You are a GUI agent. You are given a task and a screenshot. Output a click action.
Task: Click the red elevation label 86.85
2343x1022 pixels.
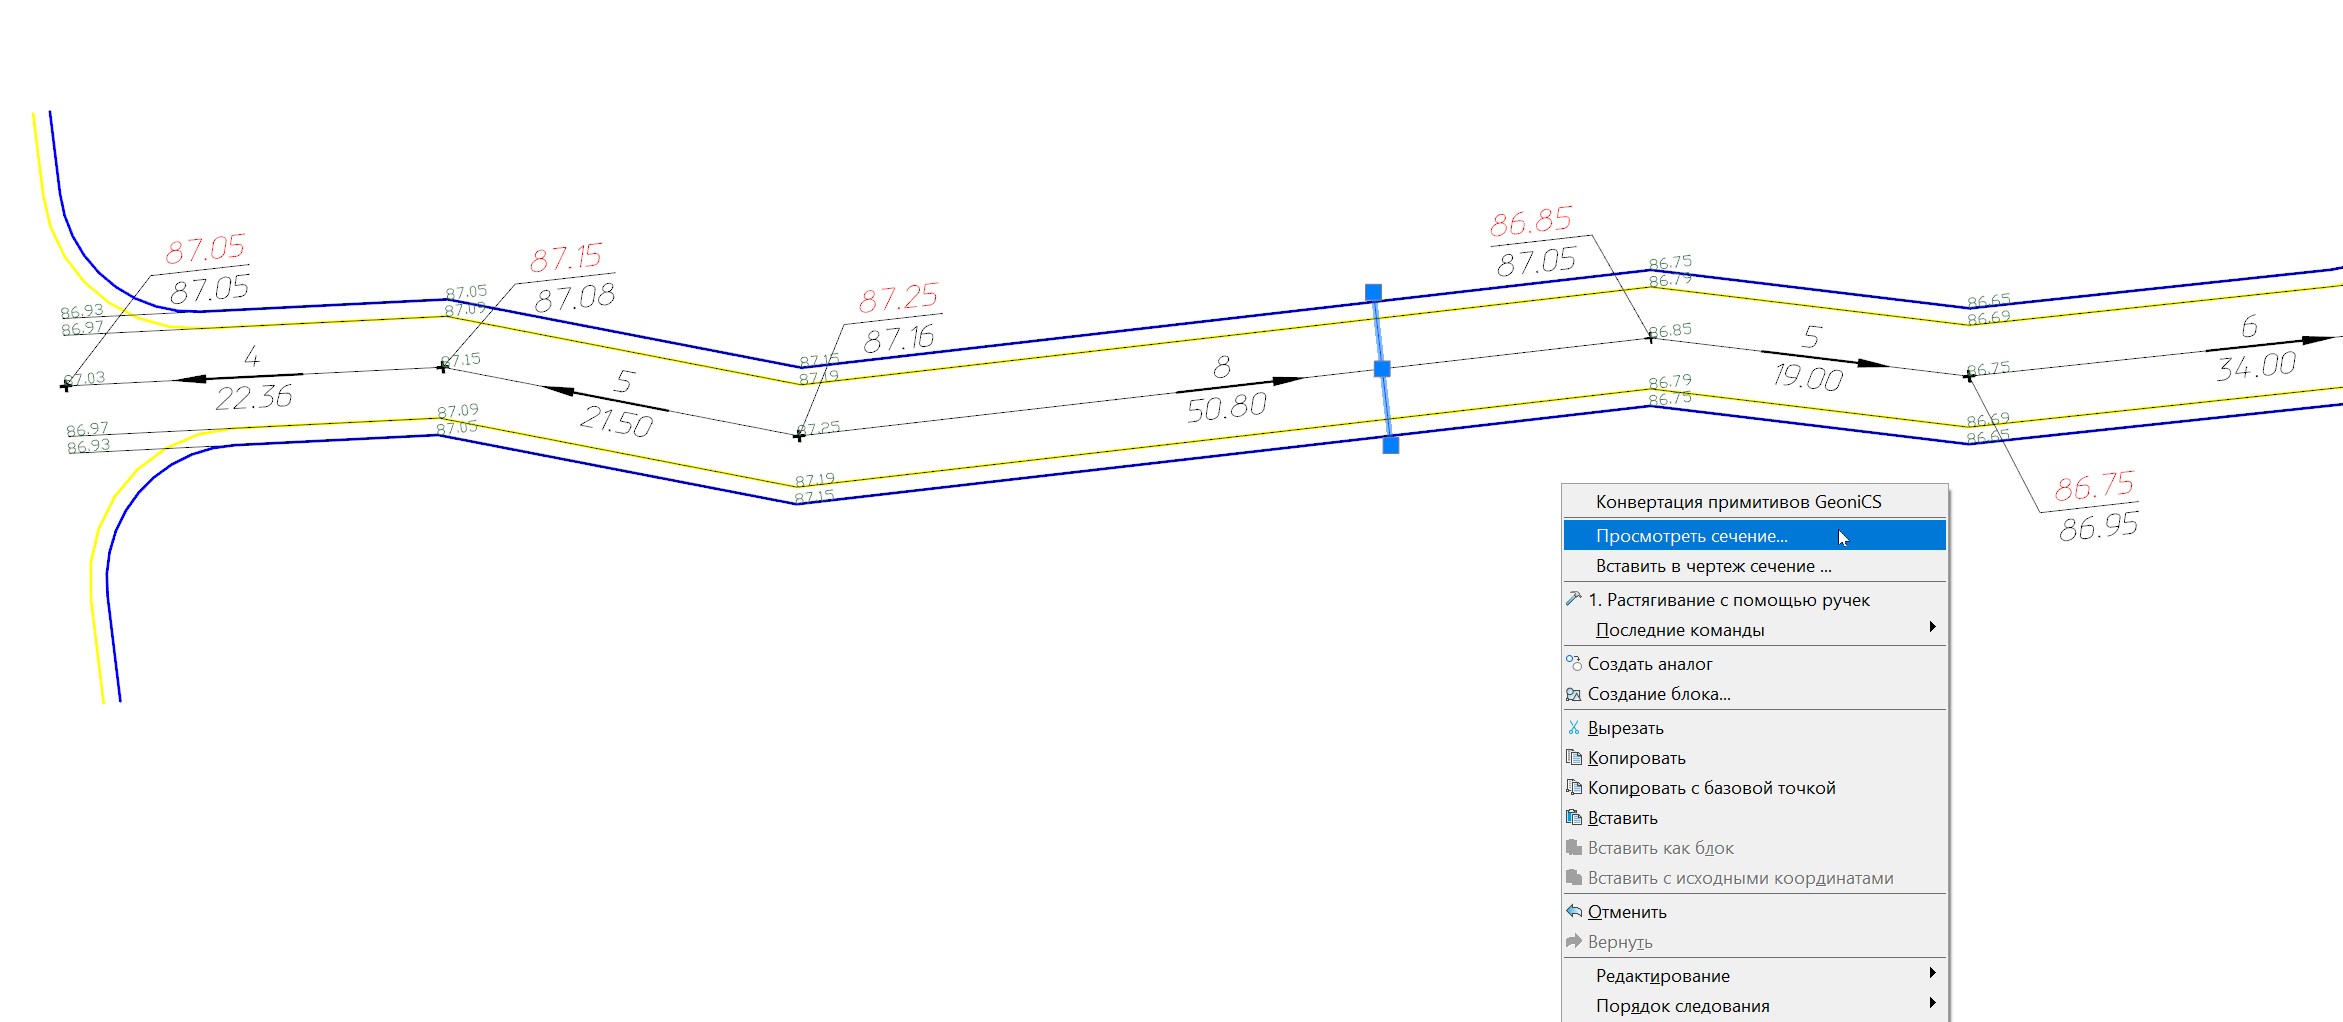[1530, 222]
